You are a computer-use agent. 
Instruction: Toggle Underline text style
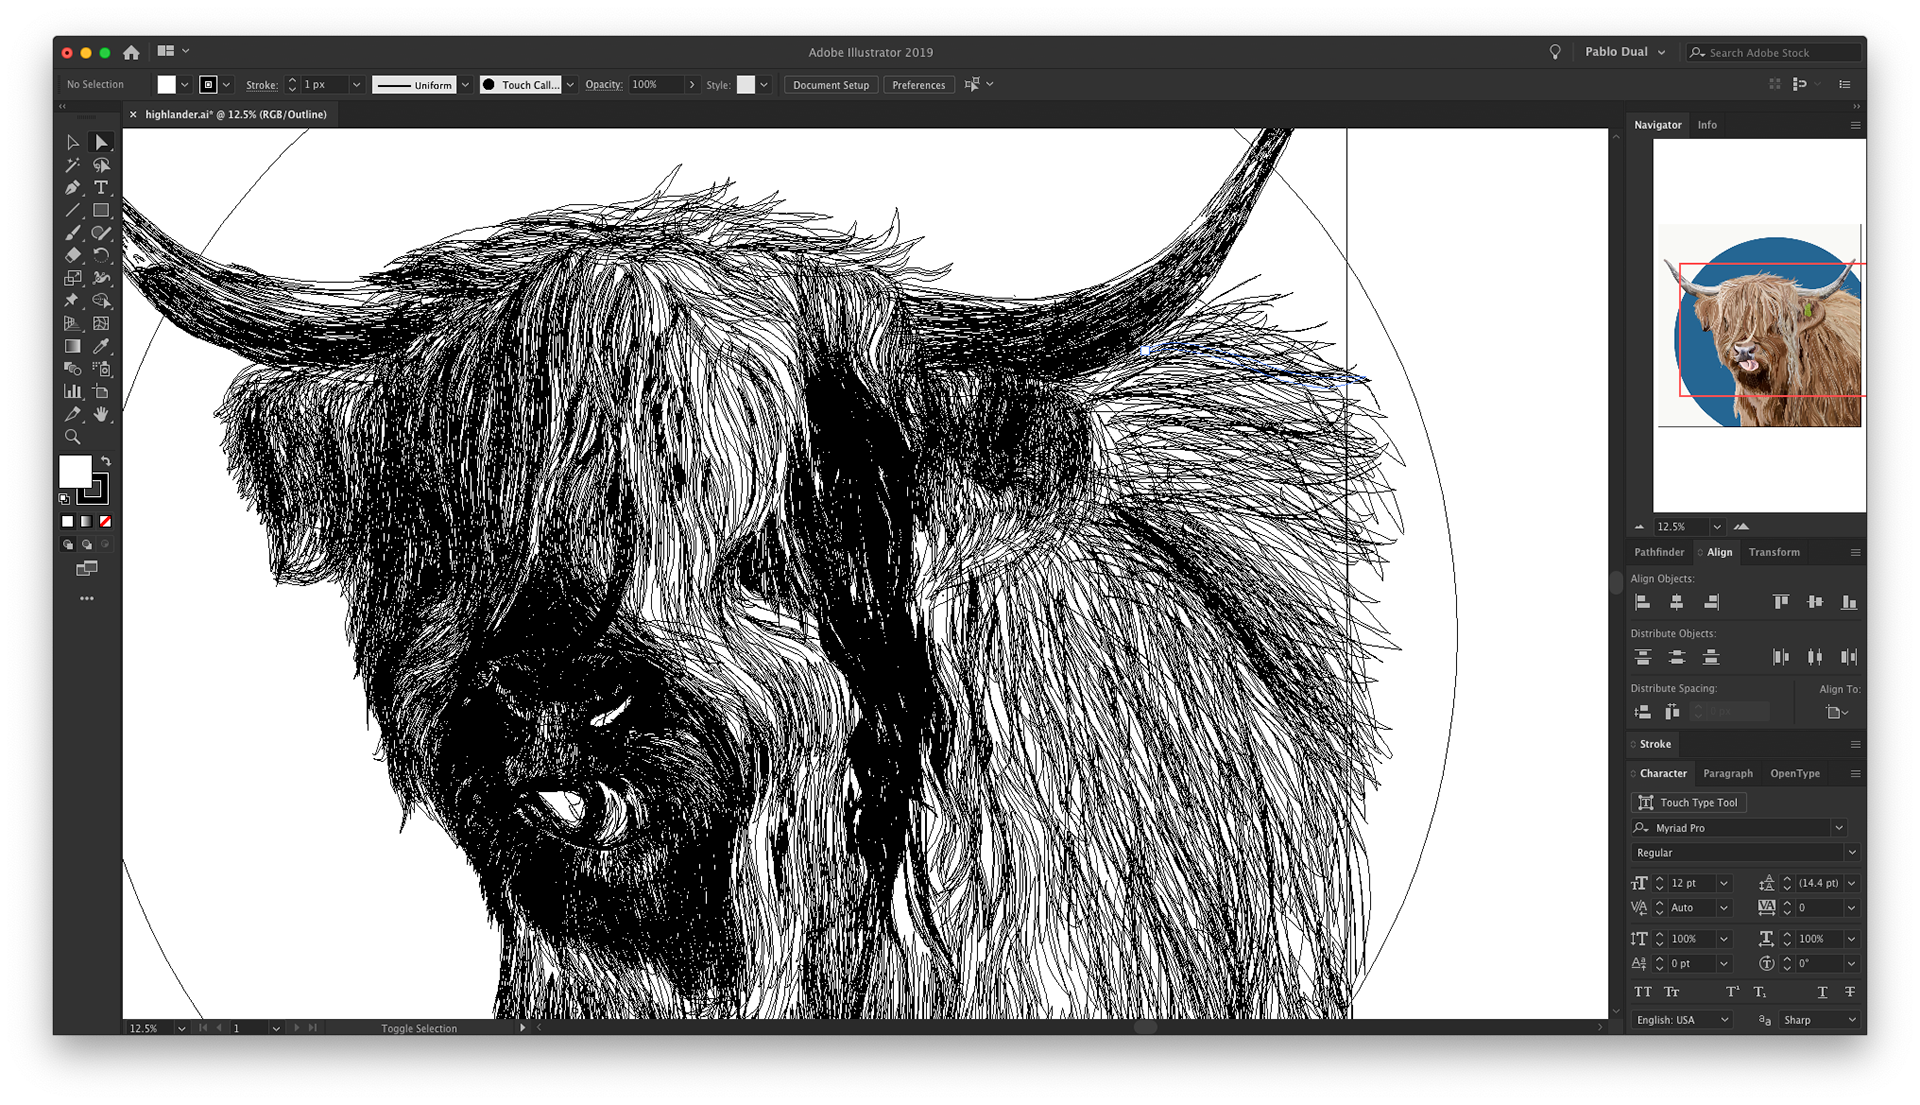pyautogui.click(x=1822, y=992)
